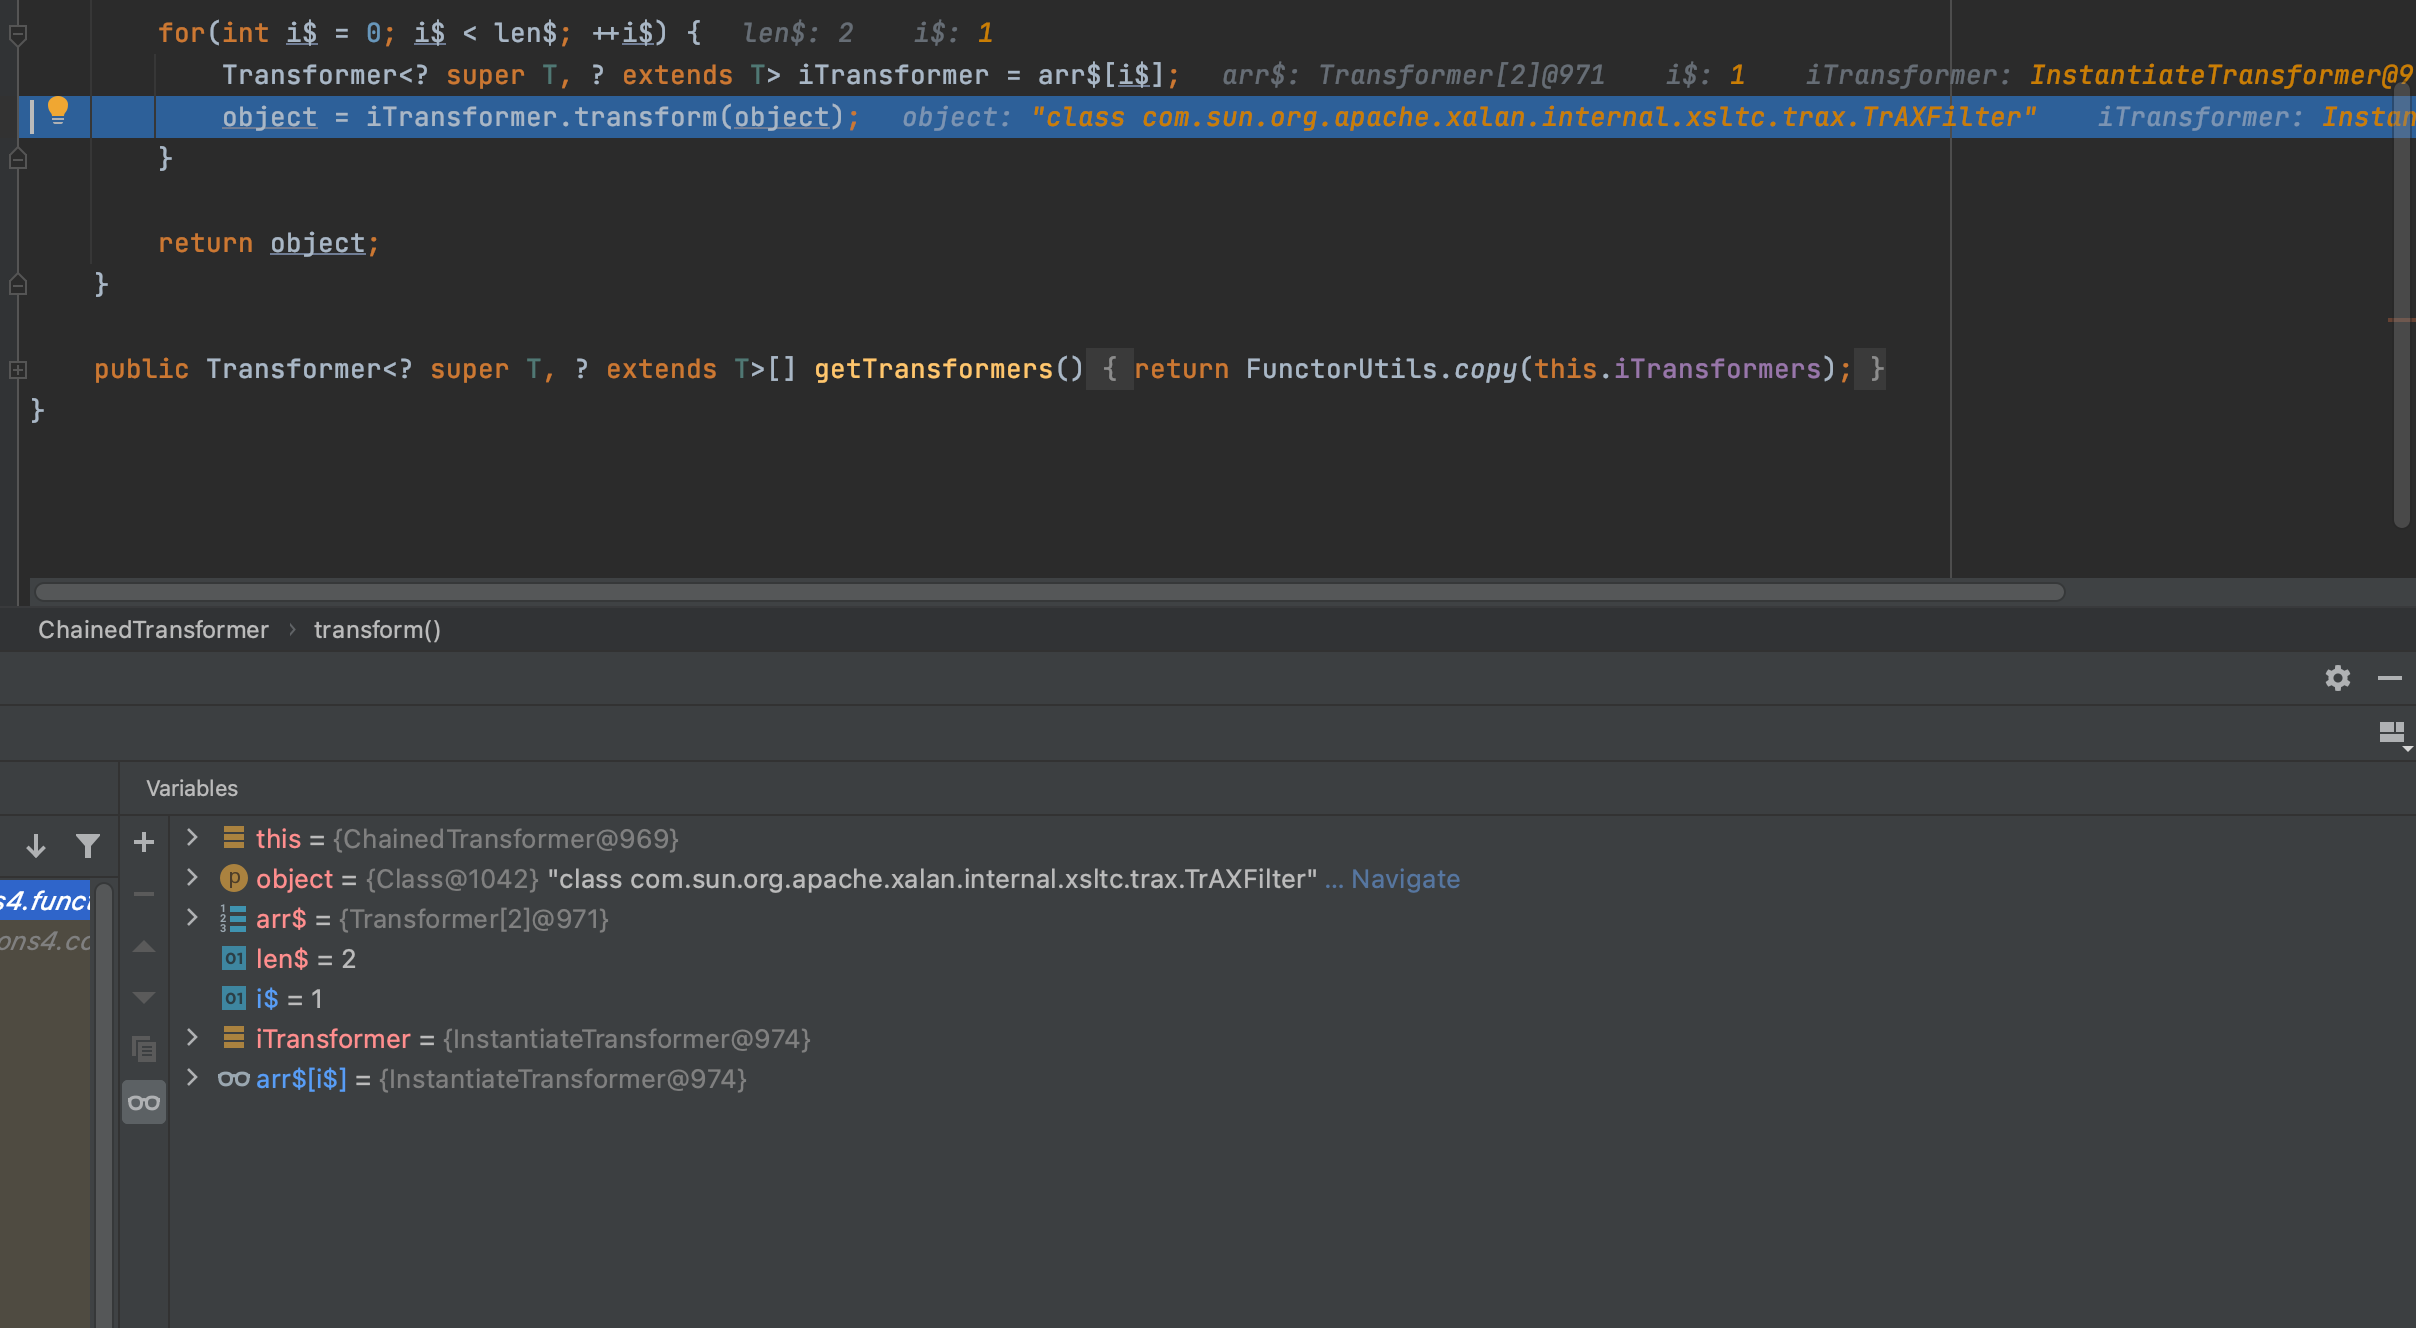Click glasses watch icon beside arr$[i$]

click(234, 1078)
